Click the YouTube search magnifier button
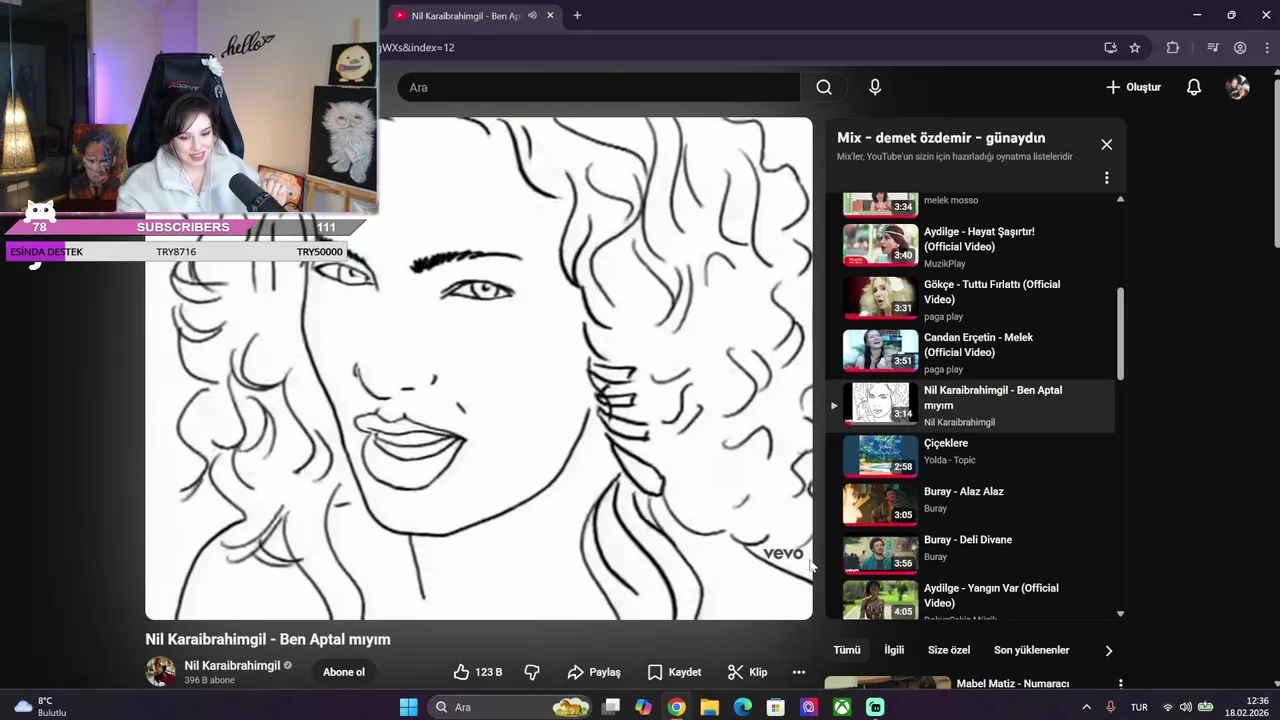This screenshot has height=720, width=1280. [824, 87]
